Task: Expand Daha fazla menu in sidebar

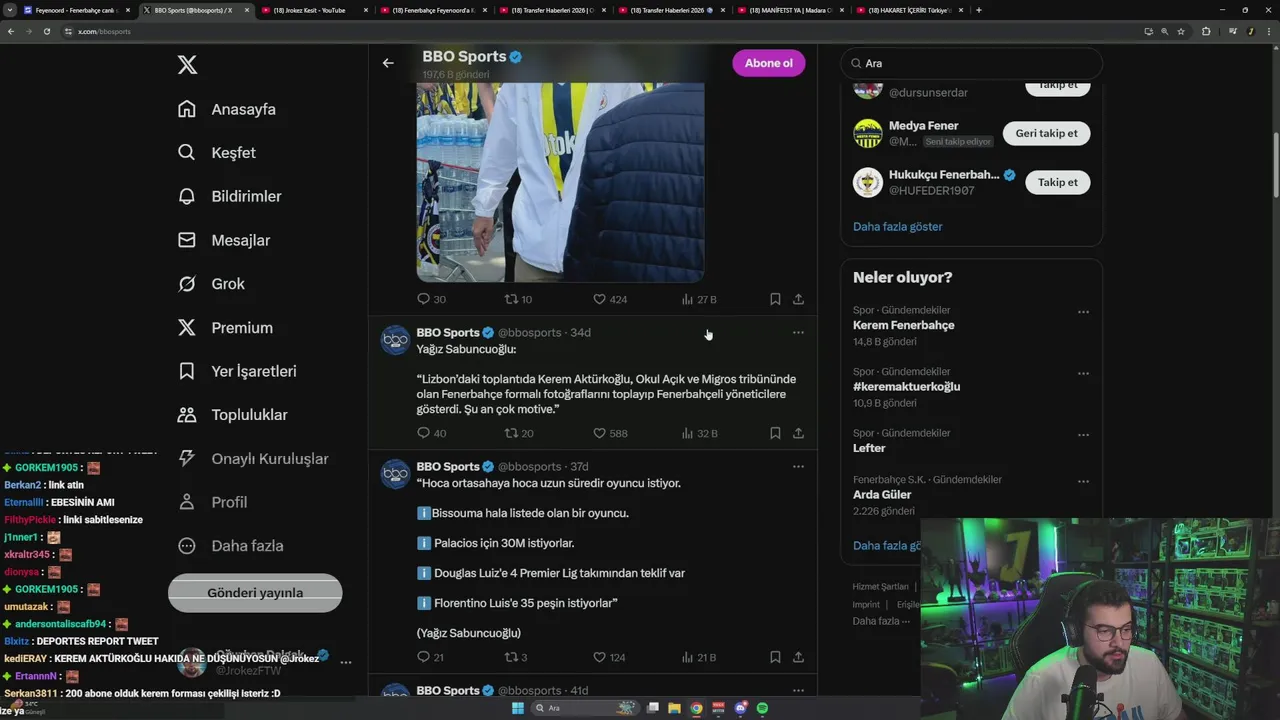Action: click(230, 546)
